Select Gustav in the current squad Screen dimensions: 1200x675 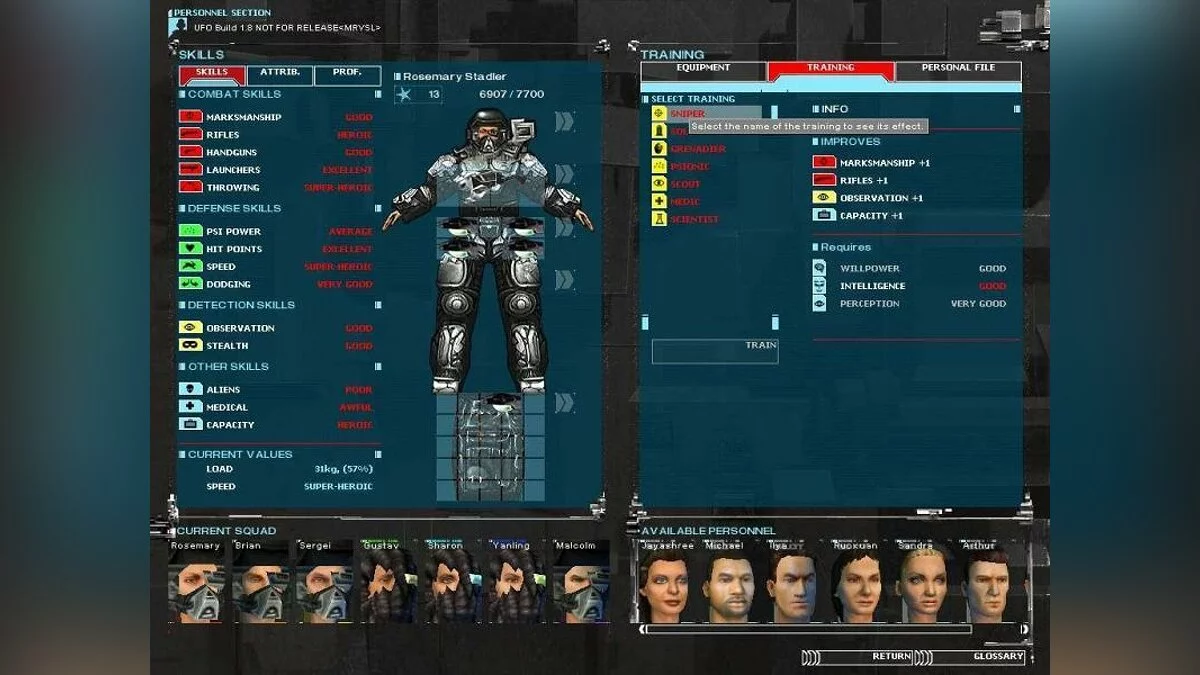[x=389, y=581]
